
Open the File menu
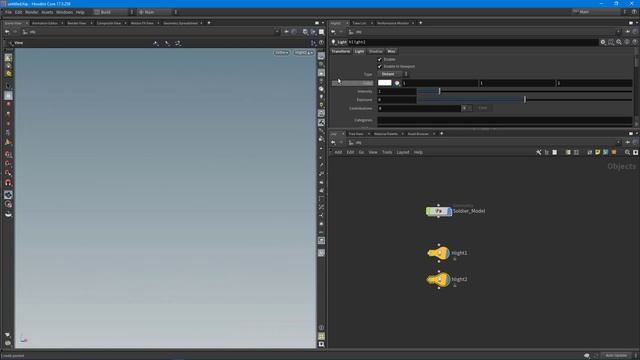coord(9,12)
